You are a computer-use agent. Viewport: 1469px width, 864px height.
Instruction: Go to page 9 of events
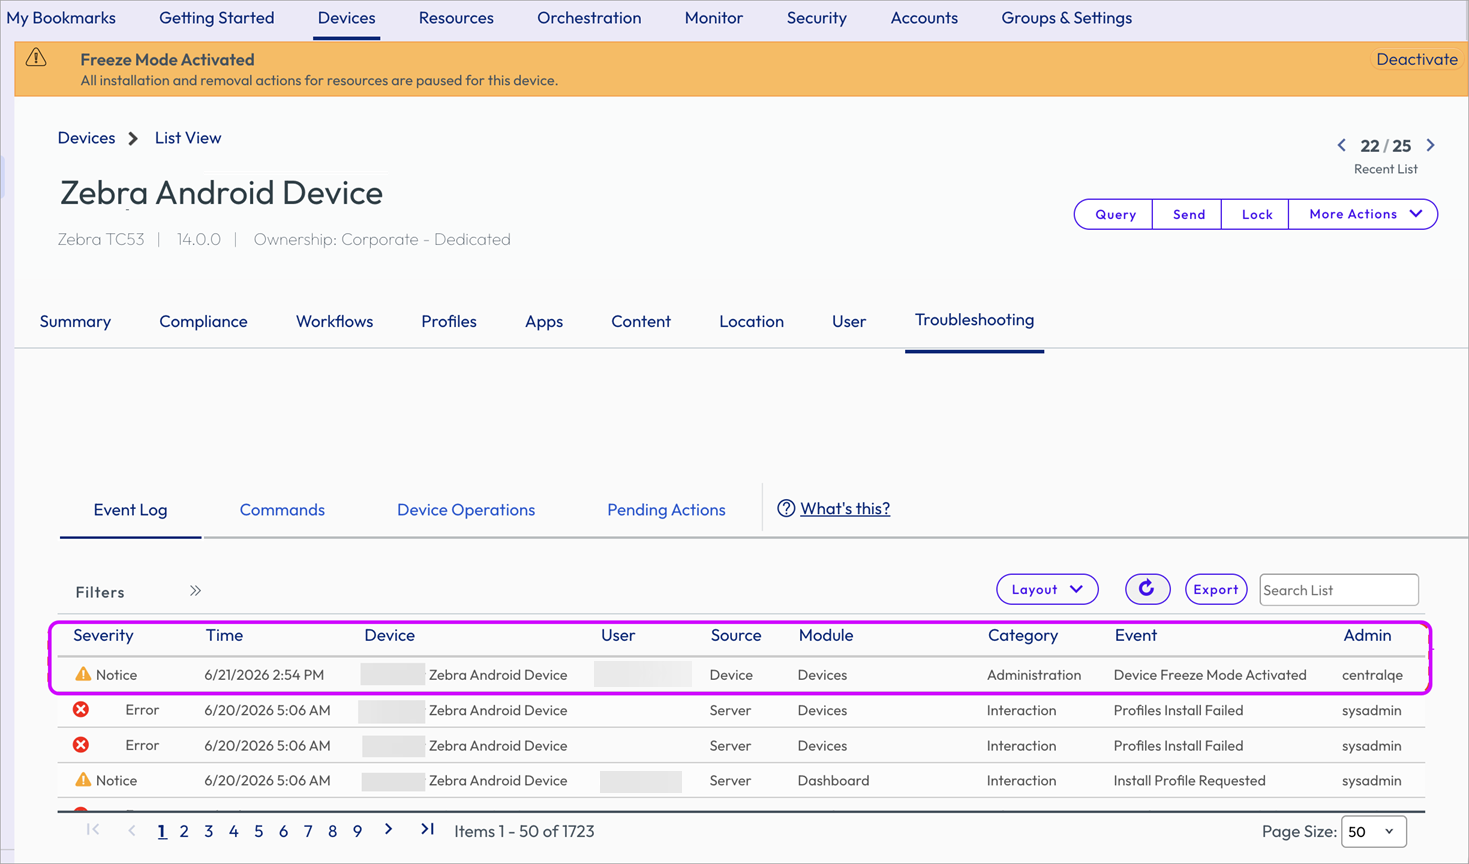(x=357, y=831)
